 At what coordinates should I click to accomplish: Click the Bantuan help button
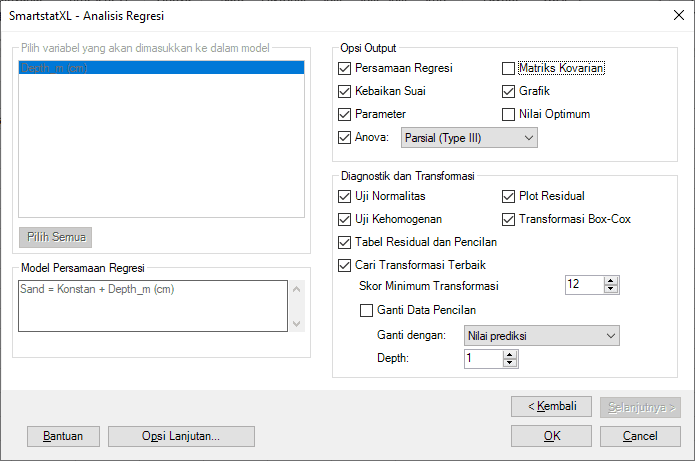pos(63,436)
